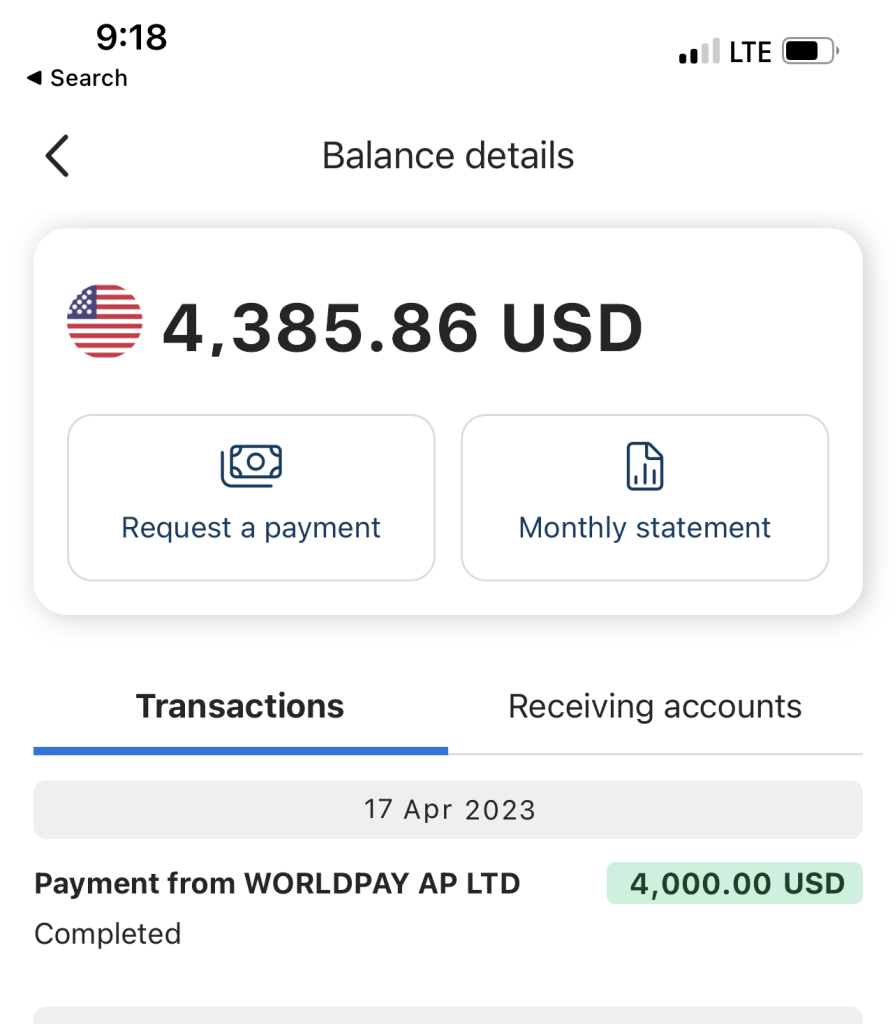895x1024 pixels.
Task: Tap the blue active tab underline
Action: point(240,750)
